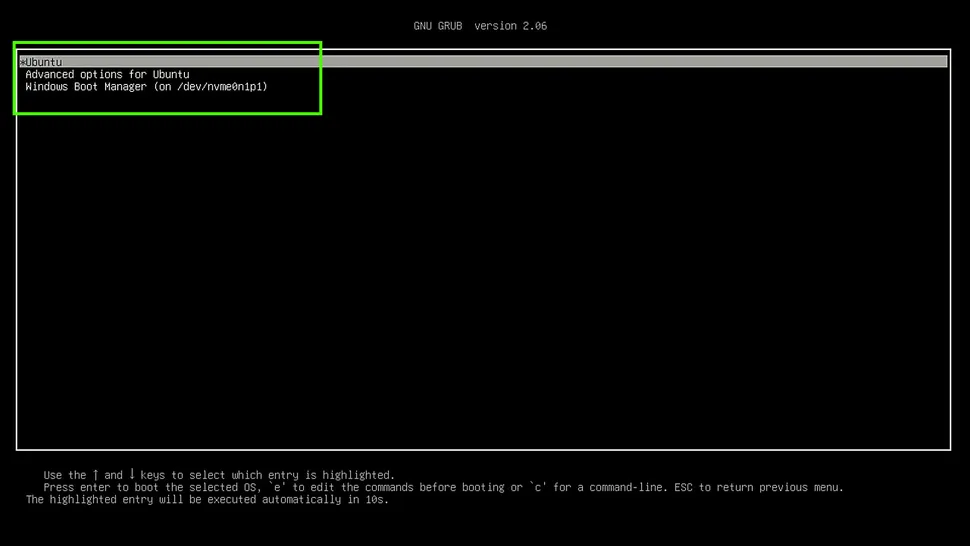Screen dimensions: 970x546
Task: Click the up arrow symbol in help text
Action: 96,475
